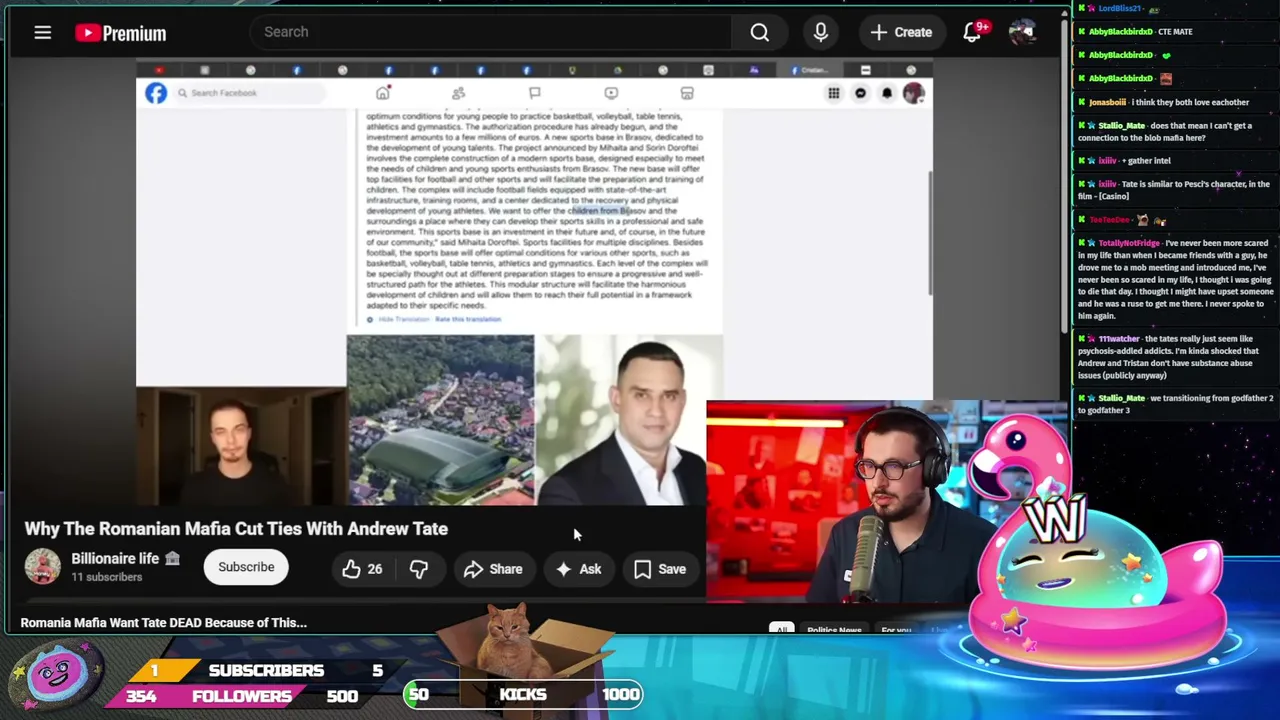The width and height of the screenshot is (1280, 720).
Task: Click the YouTube search field
Action: (490, 32)
